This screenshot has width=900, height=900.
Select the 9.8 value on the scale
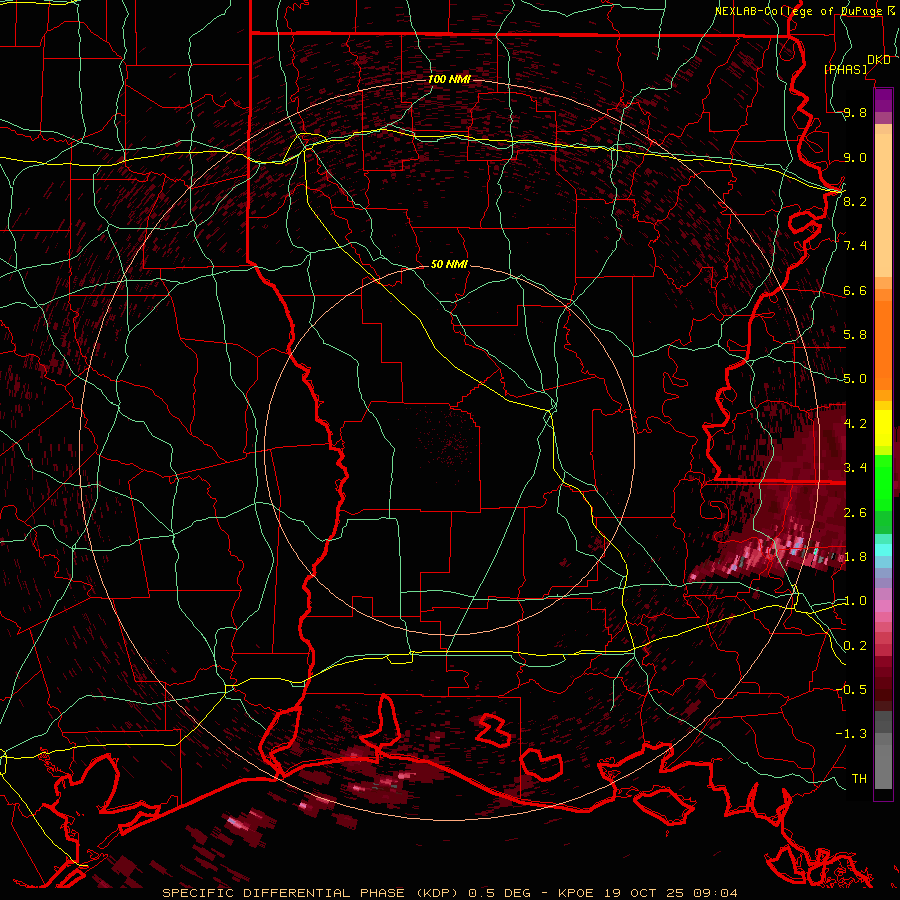point(855,113)
